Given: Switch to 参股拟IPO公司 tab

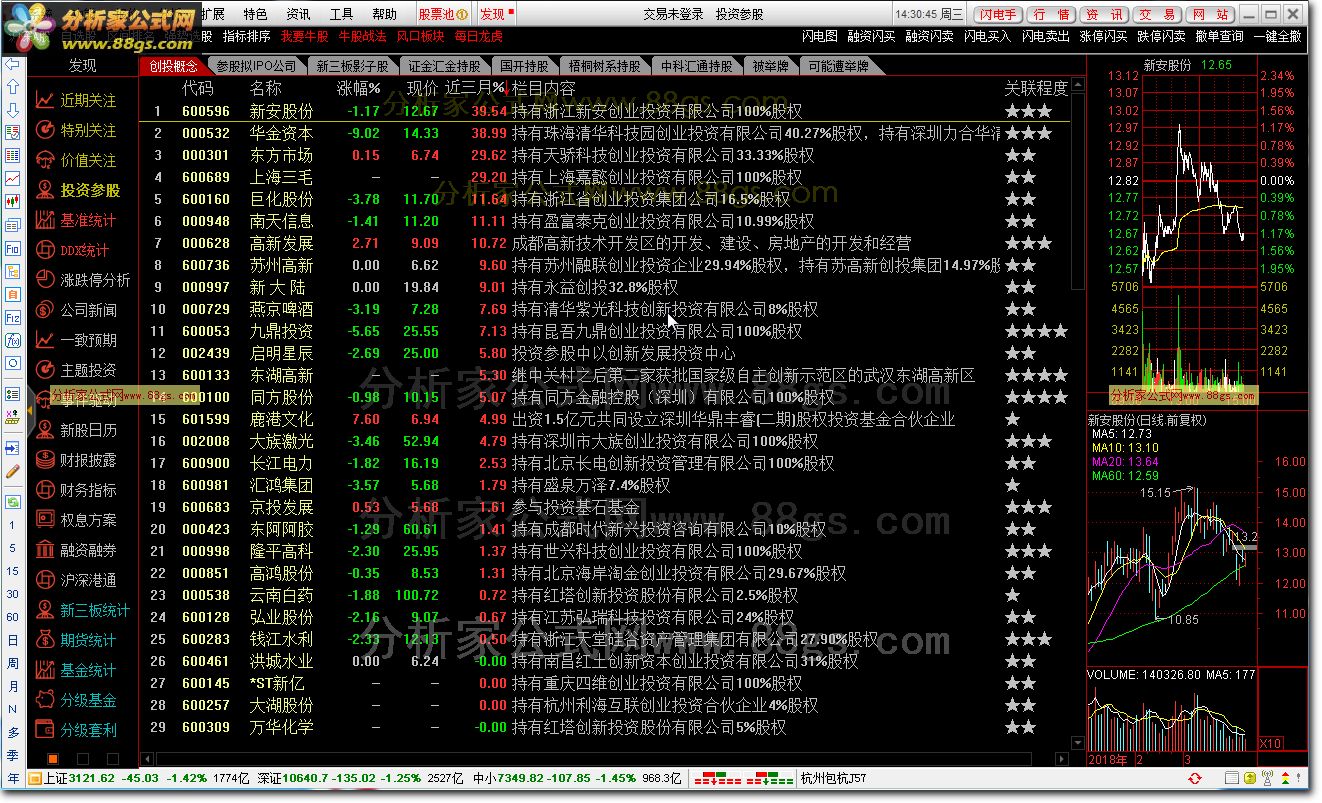Looking at the screenshot, I should tap(256, 66).
